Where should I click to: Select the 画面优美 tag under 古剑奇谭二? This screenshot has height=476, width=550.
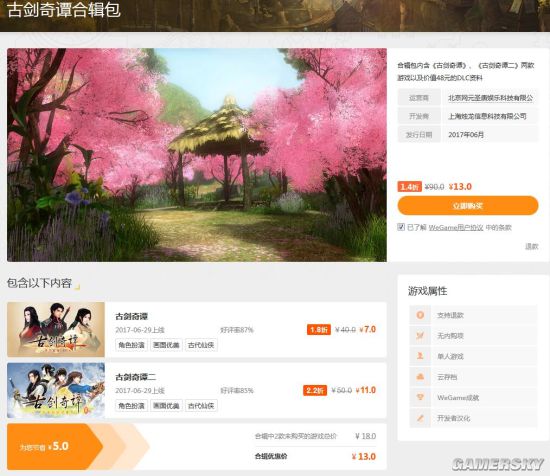(166, 406)
